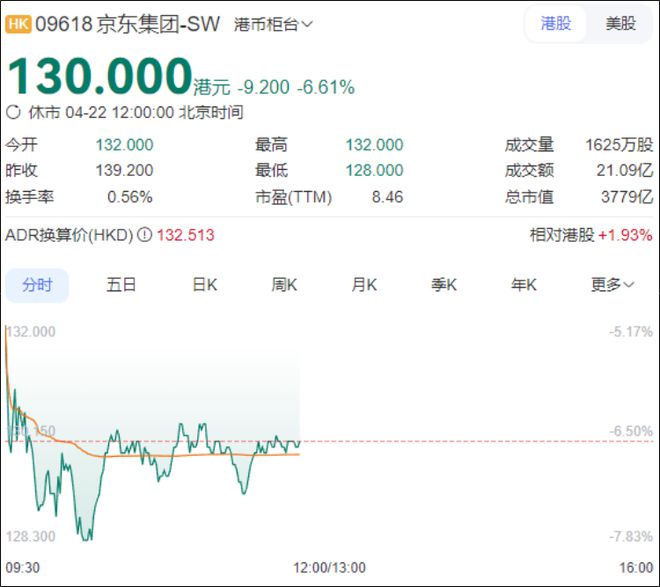This screenshot has height=587, width=660.
Task: Expand the 更多 chart options
Action: click(612, 285)
